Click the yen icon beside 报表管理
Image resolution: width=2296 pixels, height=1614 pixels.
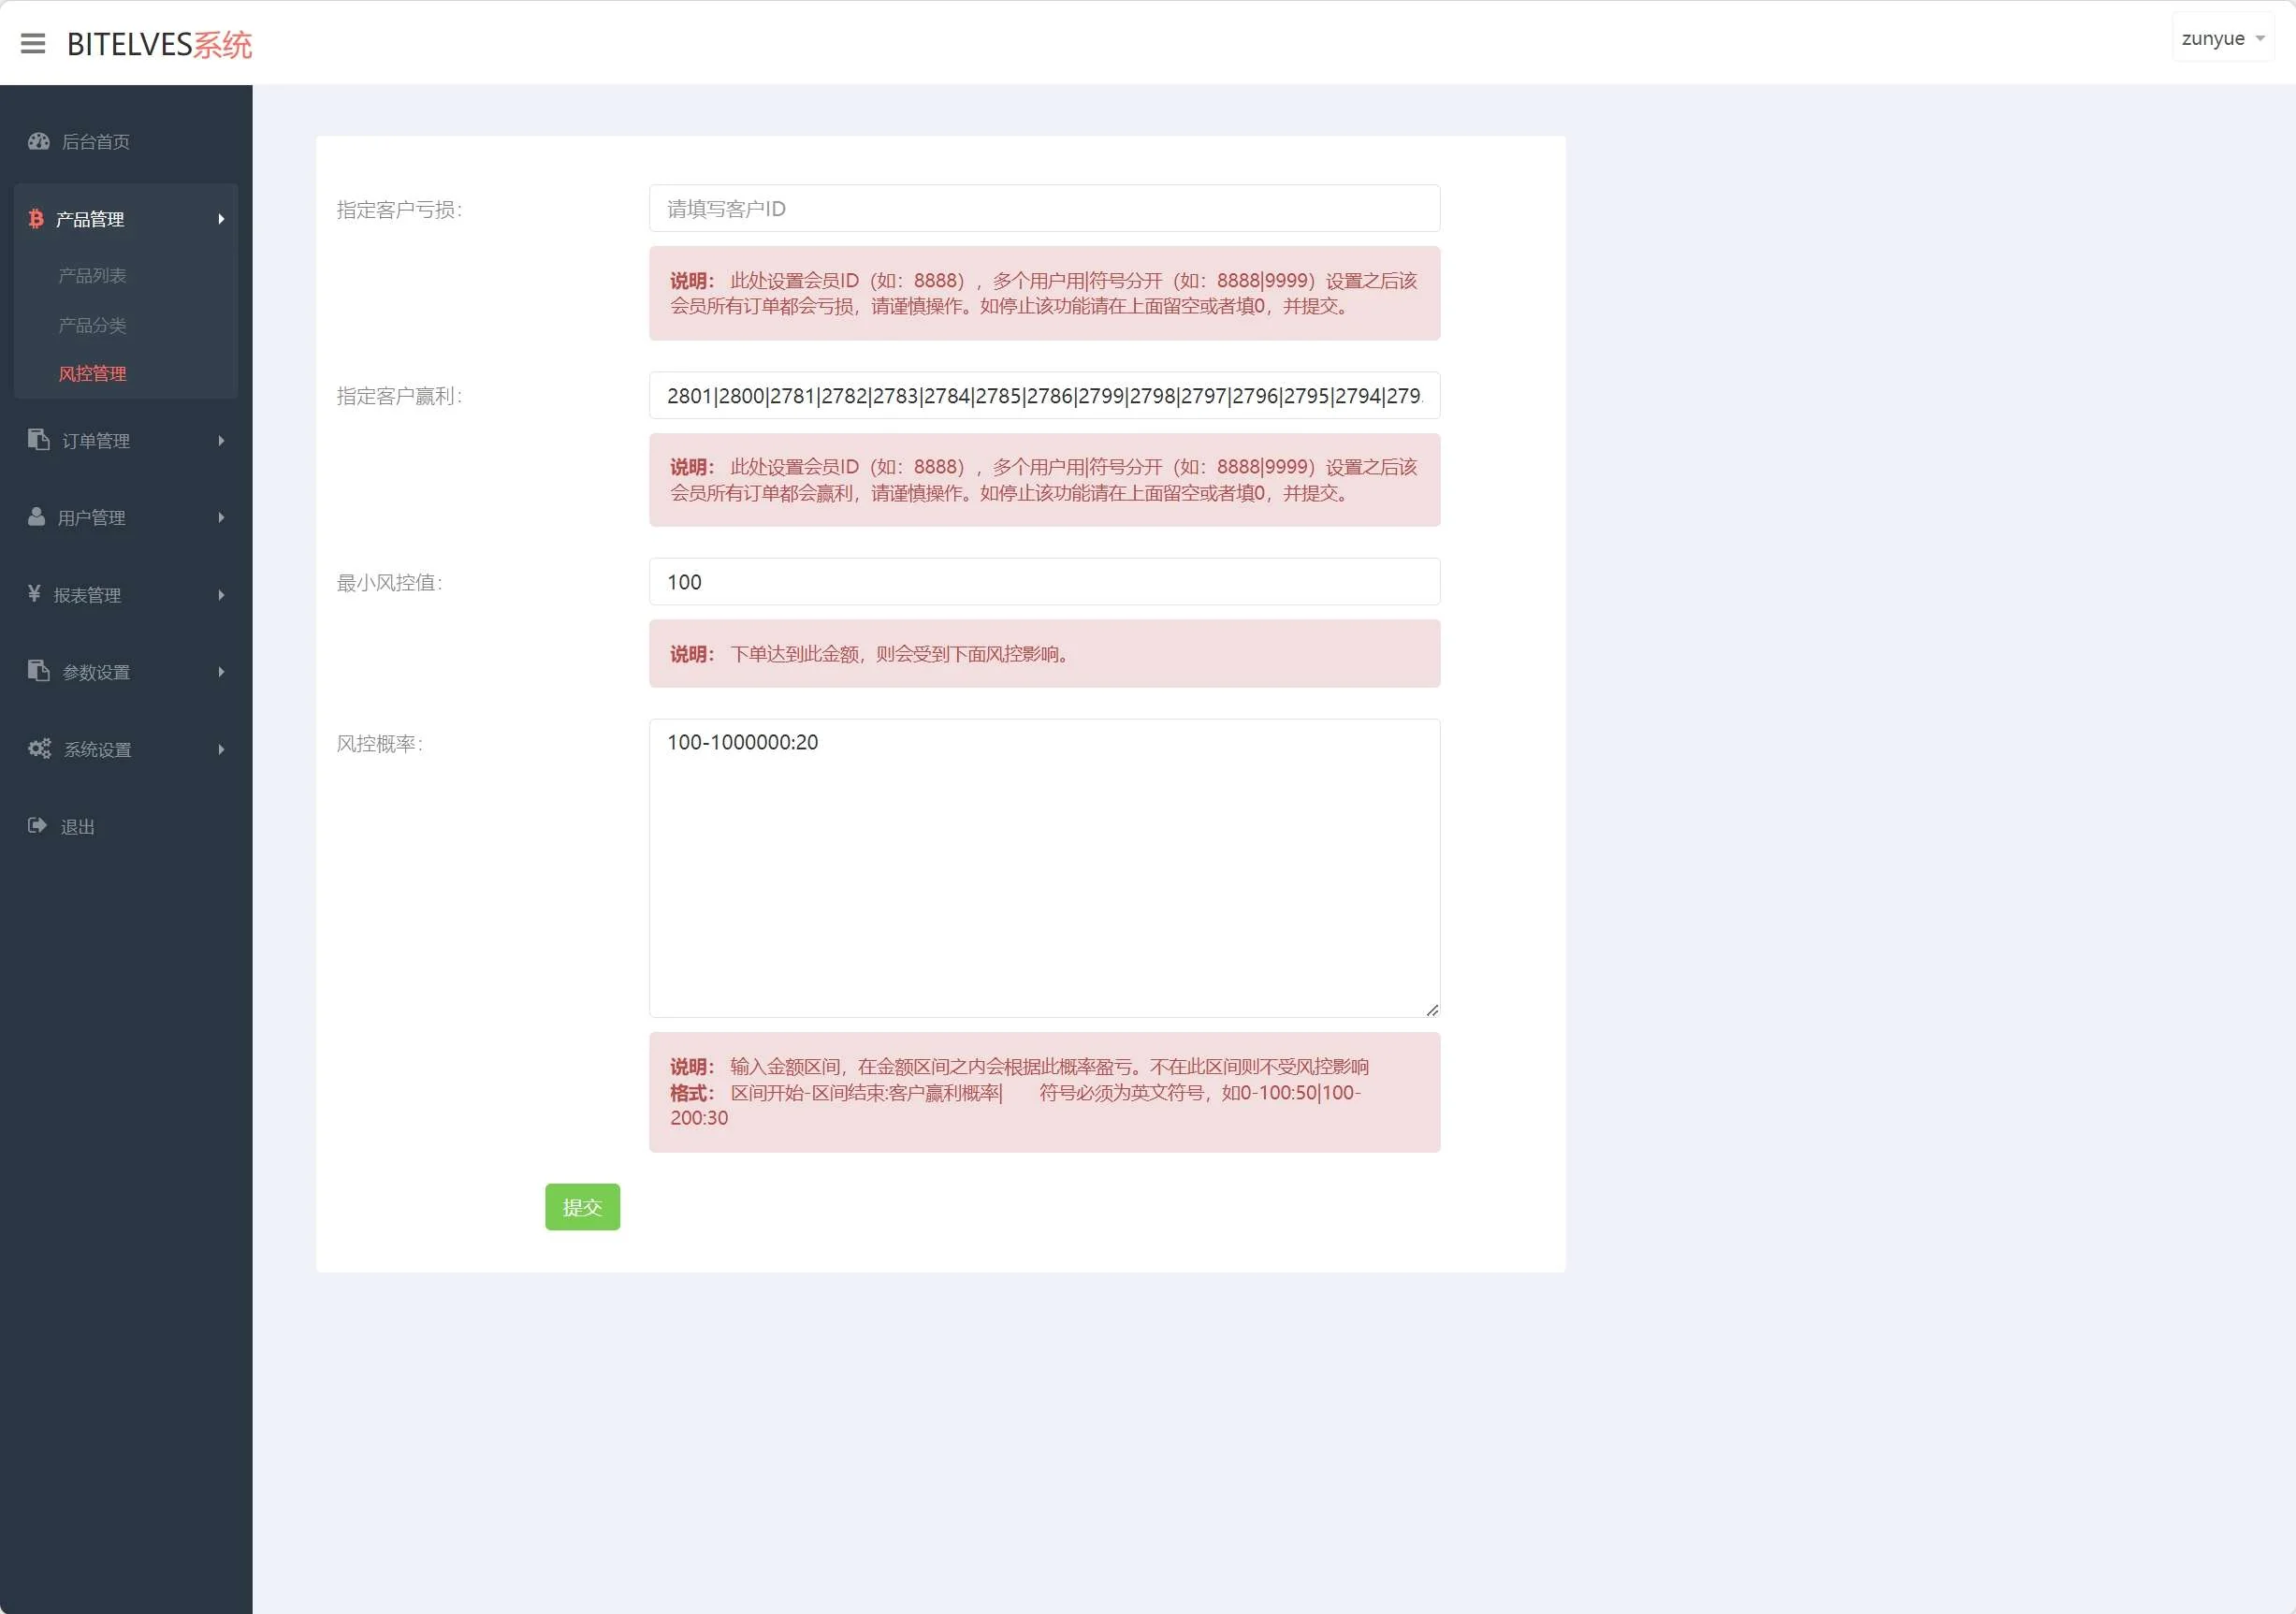click(x=35, y=594)
